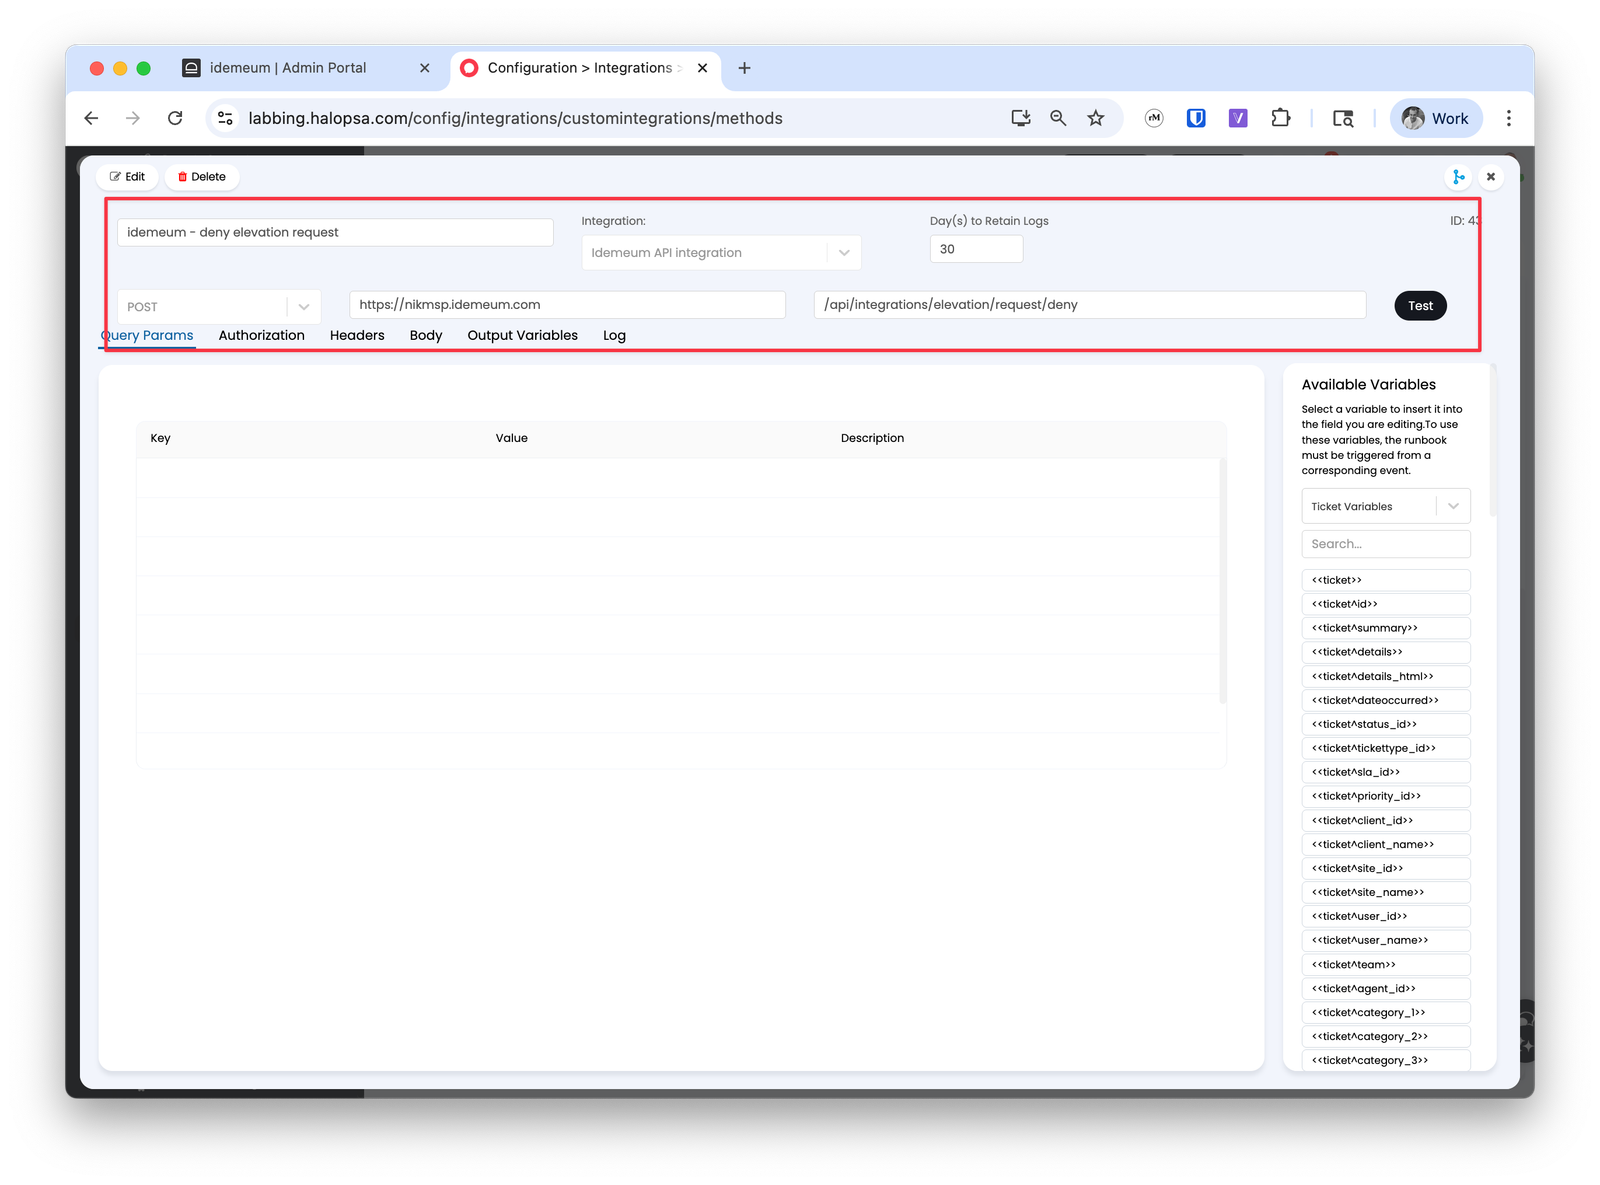Insert the <<ticket^user_name>> variable

(x=1386, y=940)
